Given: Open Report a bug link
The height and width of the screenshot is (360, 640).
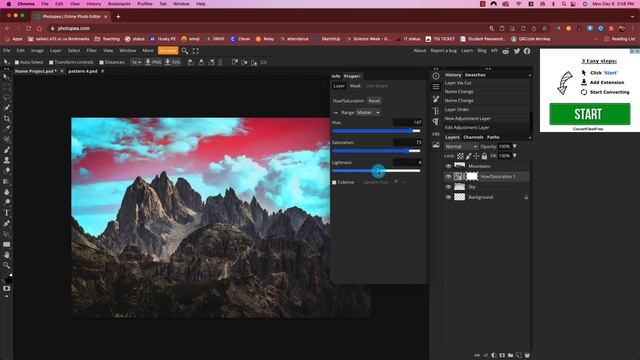Looking at the screenshot, I should [443, 51].
